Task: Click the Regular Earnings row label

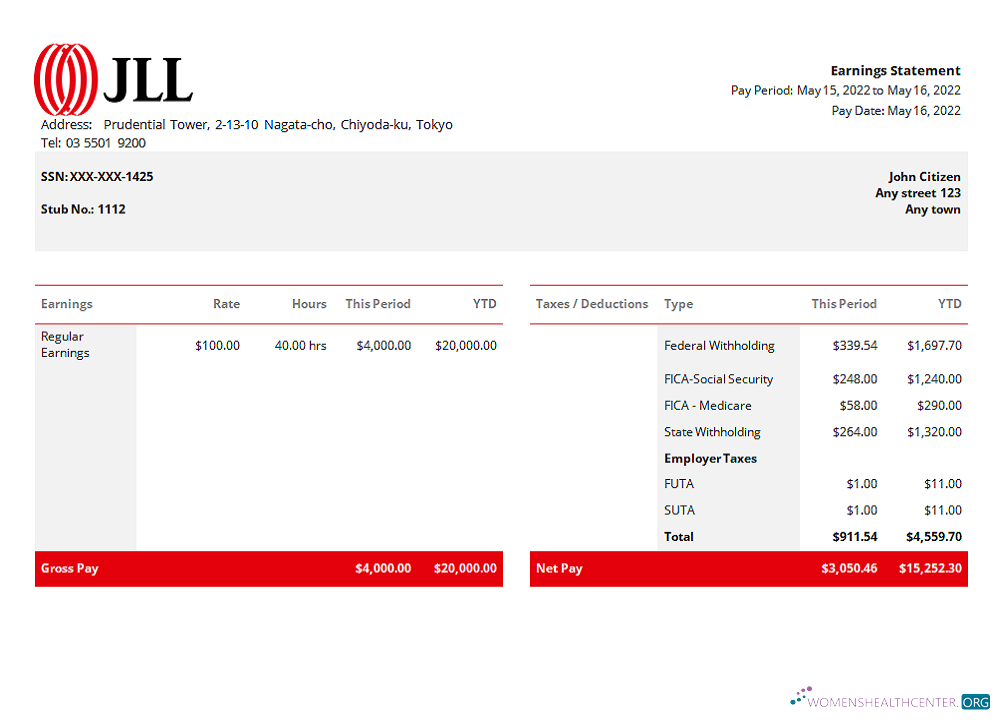Action: 65,344
